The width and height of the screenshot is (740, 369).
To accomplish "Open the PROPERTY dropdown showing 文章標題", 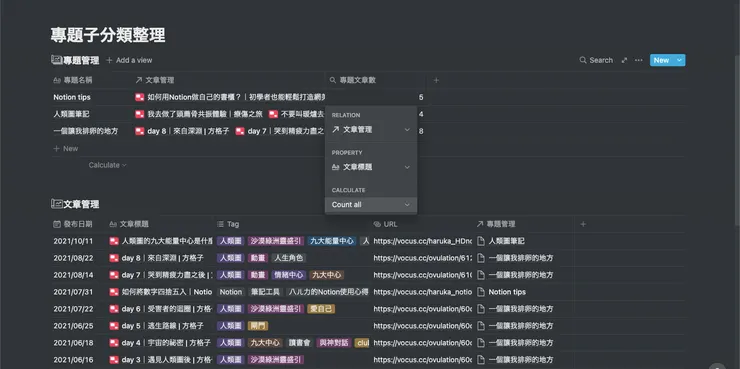I will 371,167.
